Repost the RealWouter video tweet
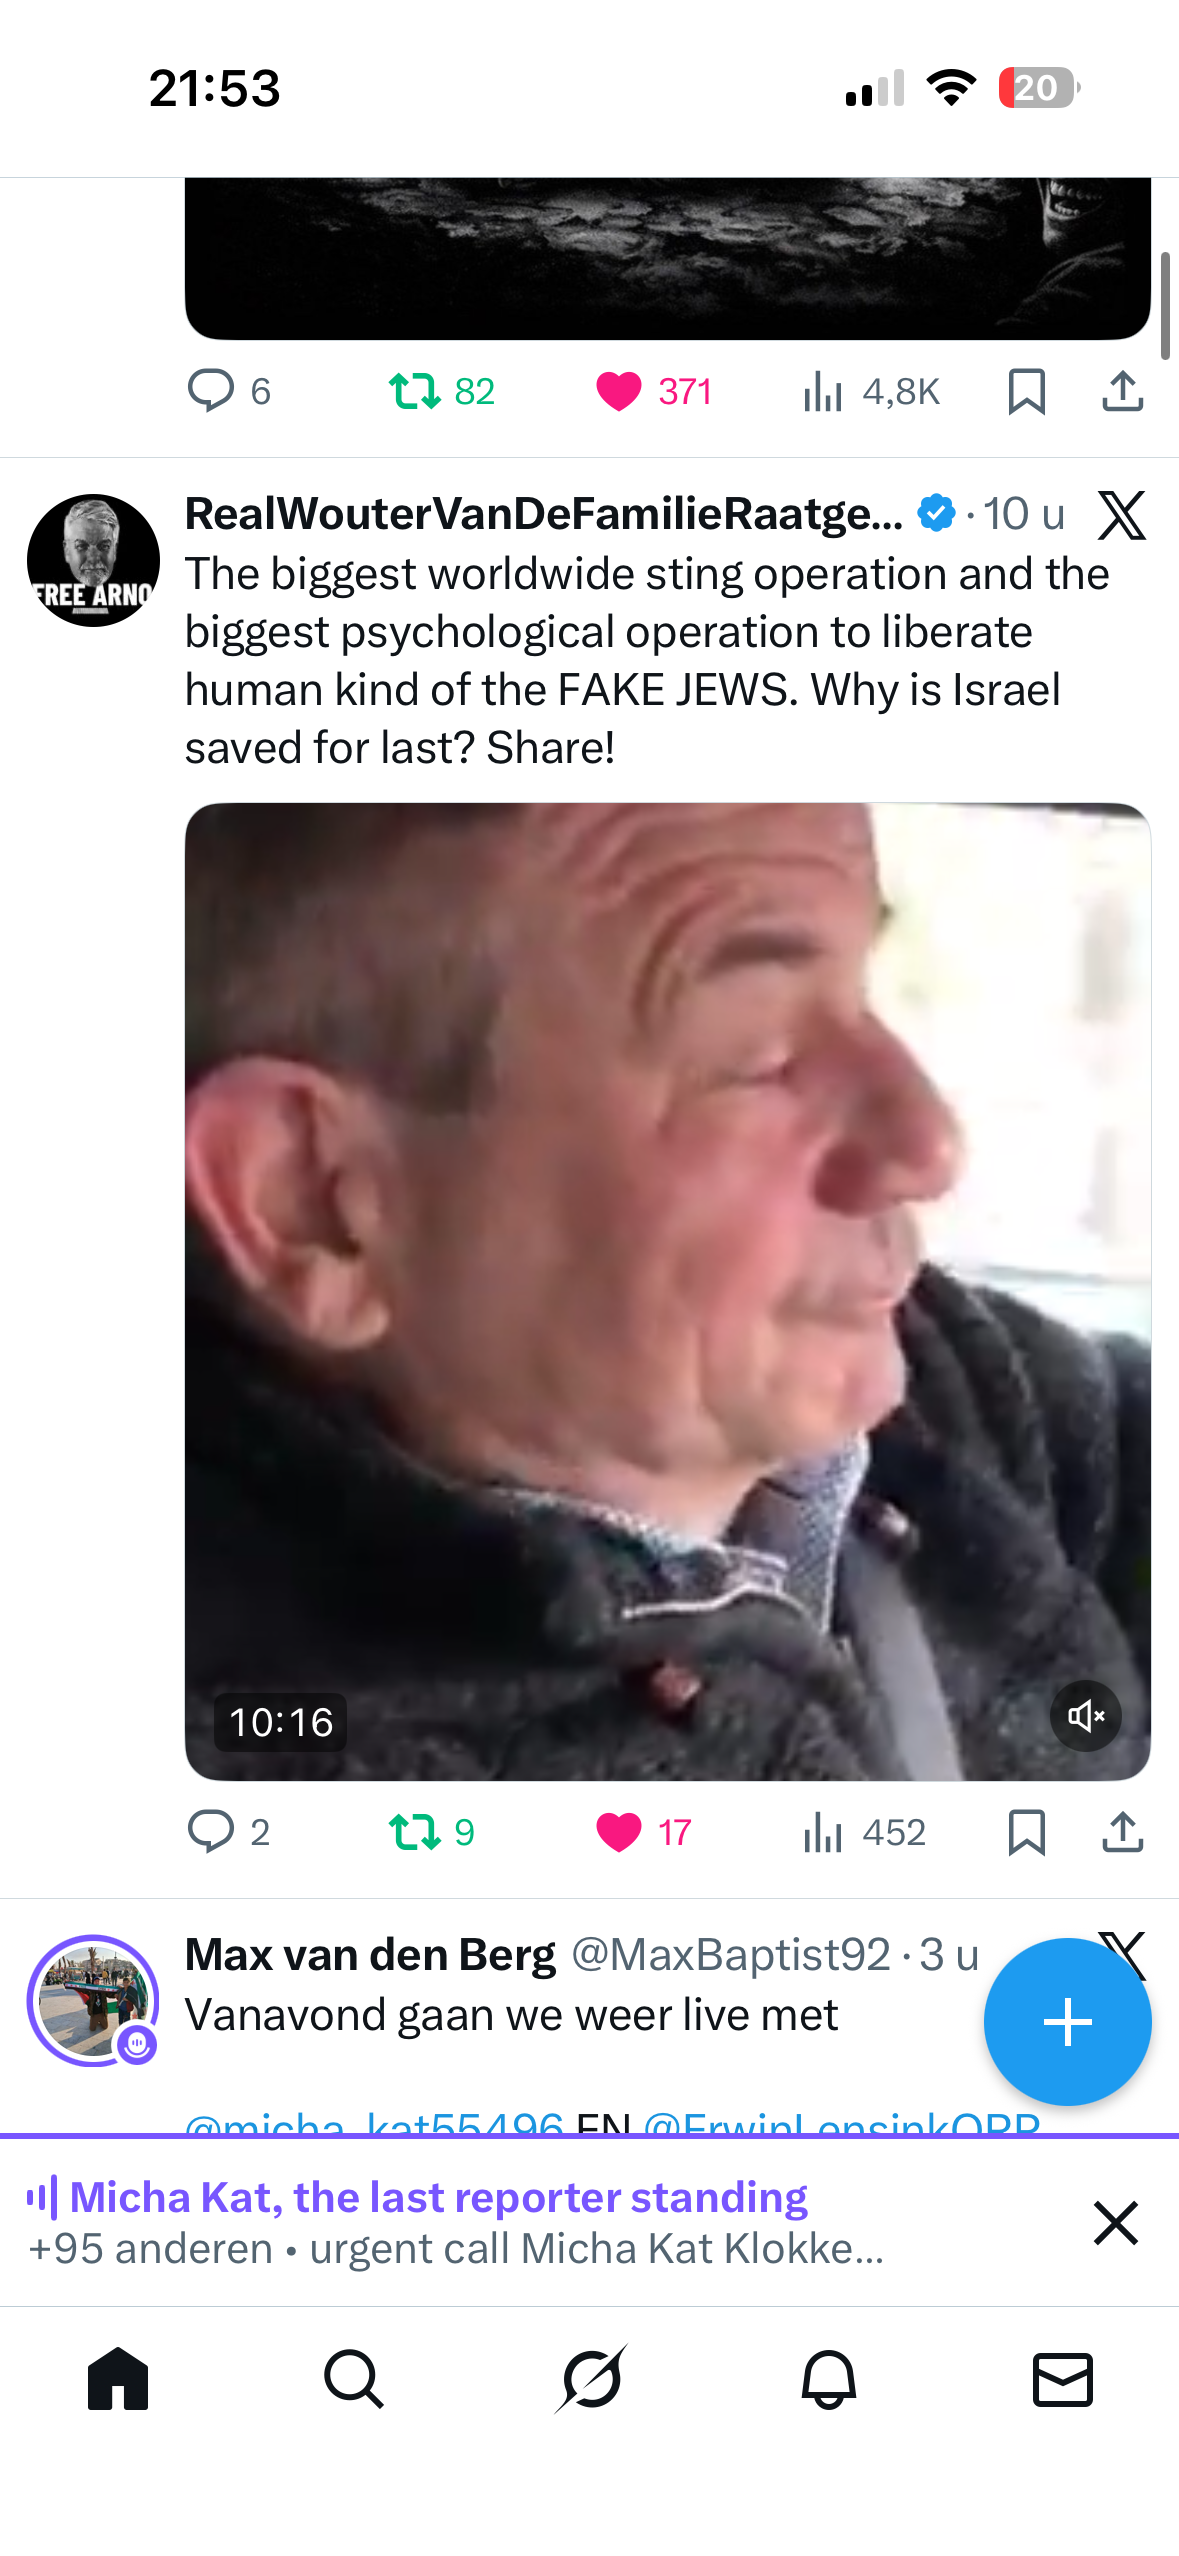 click(x=431, y=1832)
